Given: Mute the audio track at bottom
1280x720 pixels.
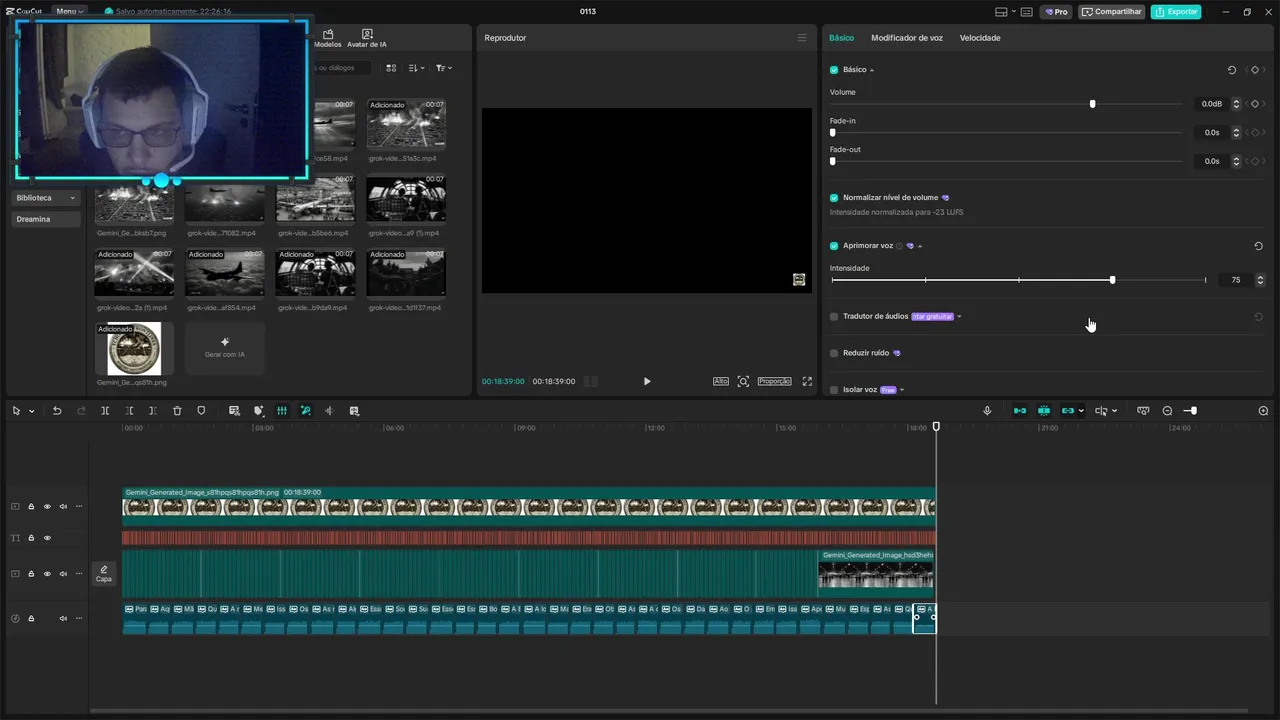Looking at the screenshot, I should click(63, 618).
